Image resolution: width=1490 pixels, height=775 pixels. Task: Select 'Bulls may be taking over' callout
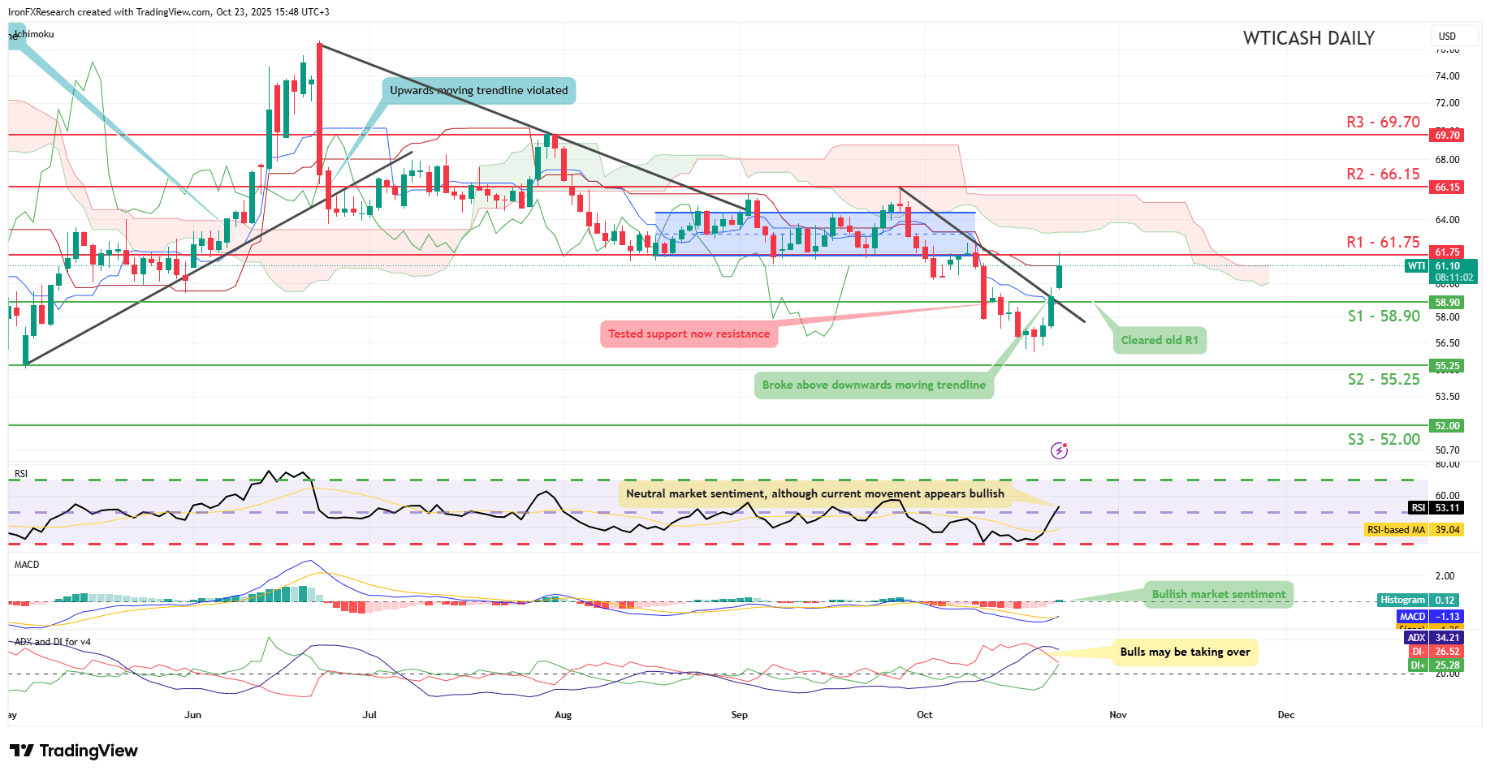[x=1185, y=652]
